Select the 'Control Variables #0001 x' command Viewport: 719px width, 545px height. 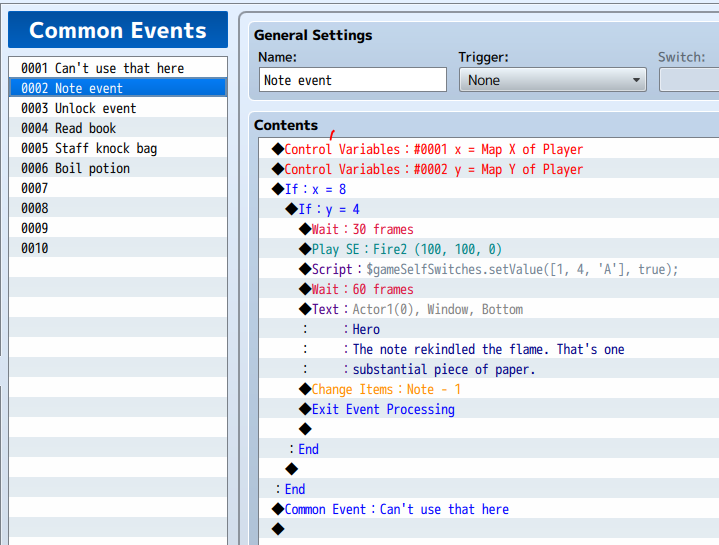point(433,149)
